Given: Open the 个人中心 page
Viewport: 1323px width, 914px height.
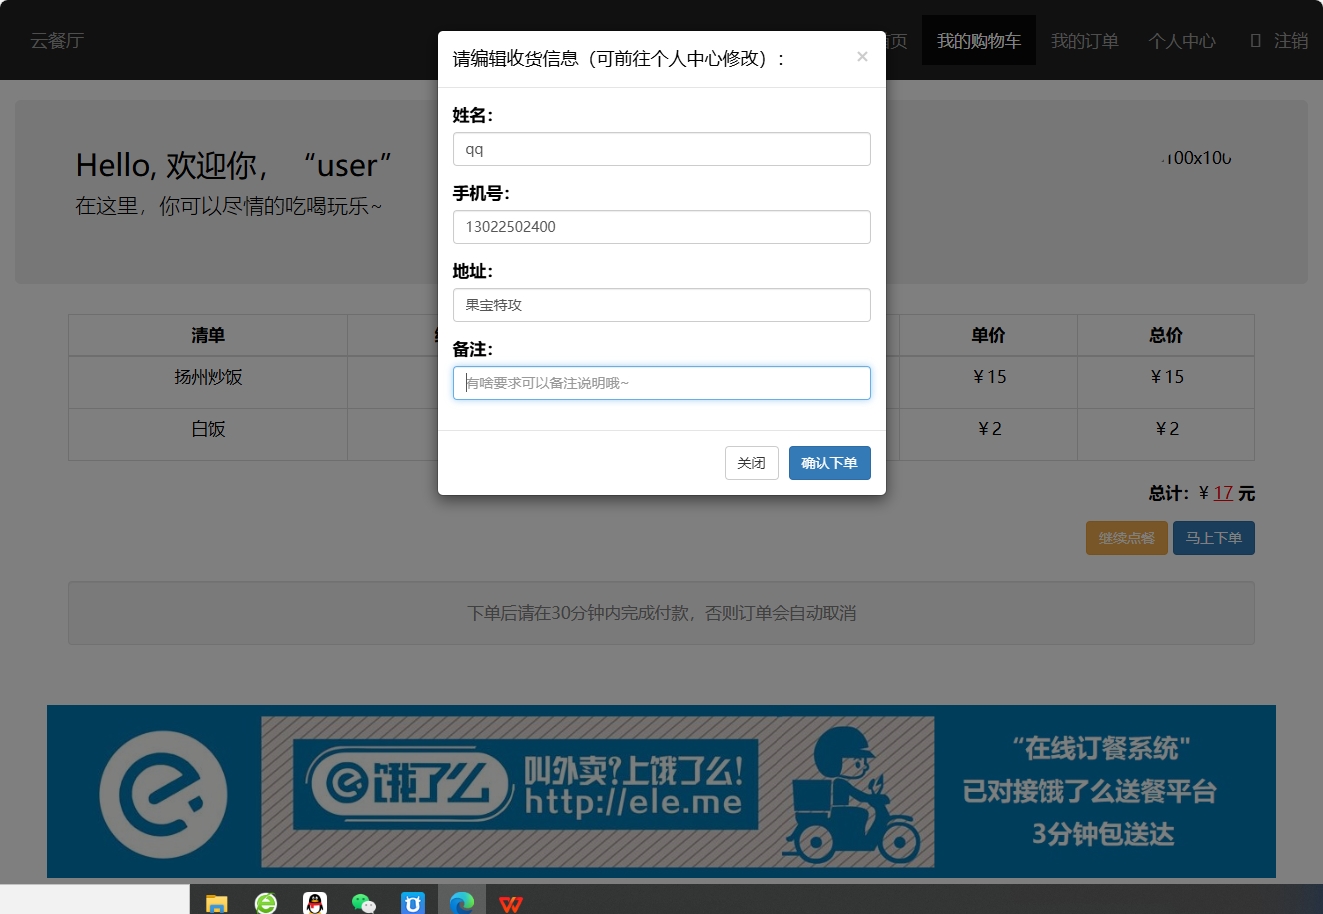Looking at the screenshot, I should click(1182, 40).
